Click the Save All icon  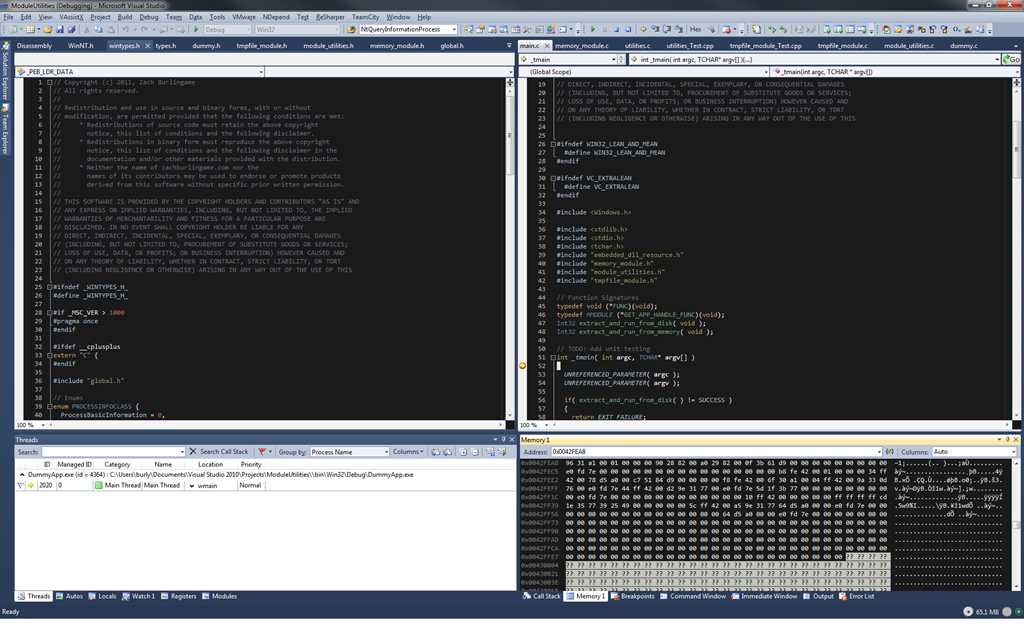(71, 29)
